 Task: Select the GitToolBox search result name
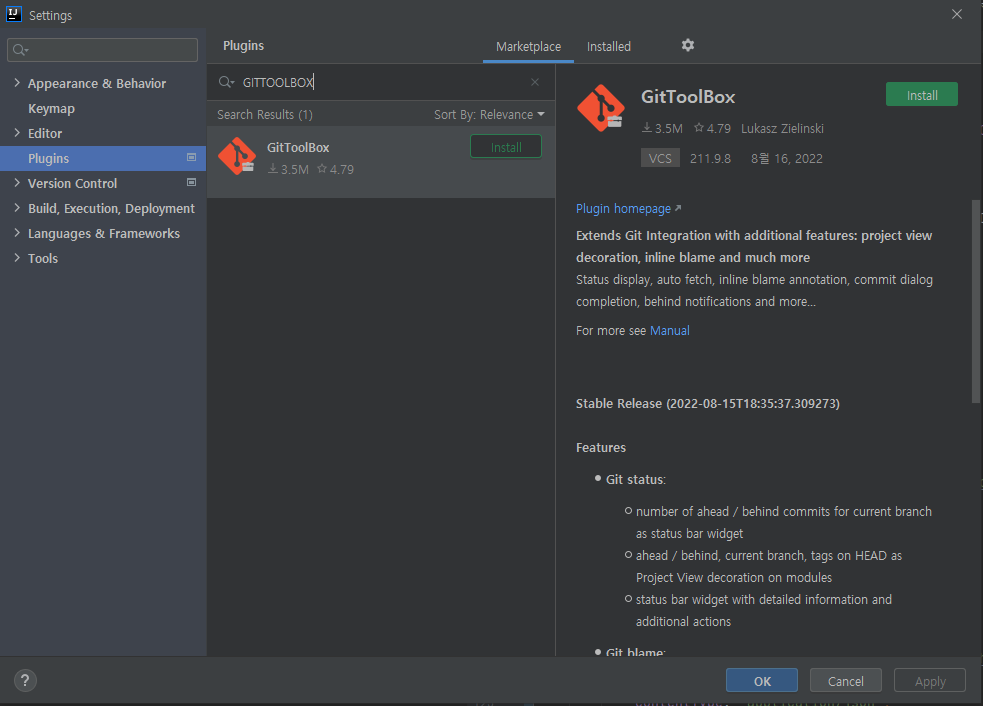tap(298, 147)
